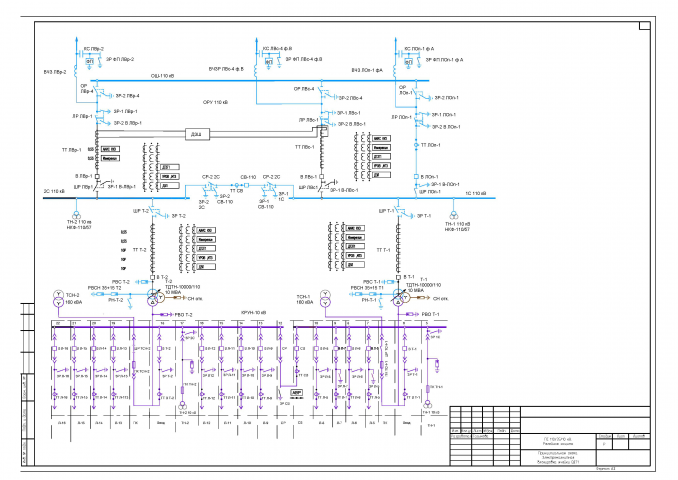
Task: Select the ТТ ЛВс-1 label
Action: click(x=304, y=147)
